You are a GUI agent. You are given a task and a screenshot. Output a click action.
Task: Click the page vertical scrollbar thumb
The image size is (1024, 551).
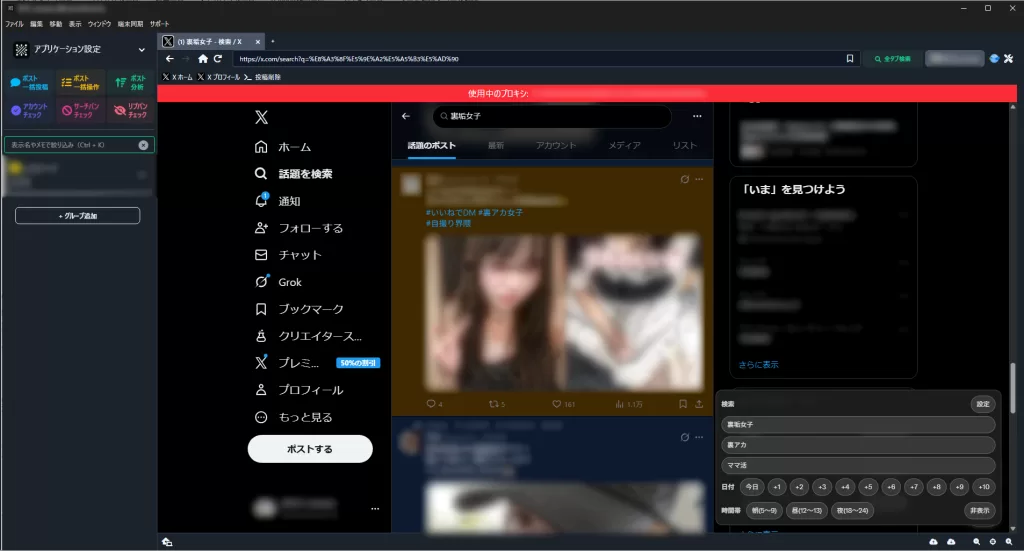[x=1013, y=388]
